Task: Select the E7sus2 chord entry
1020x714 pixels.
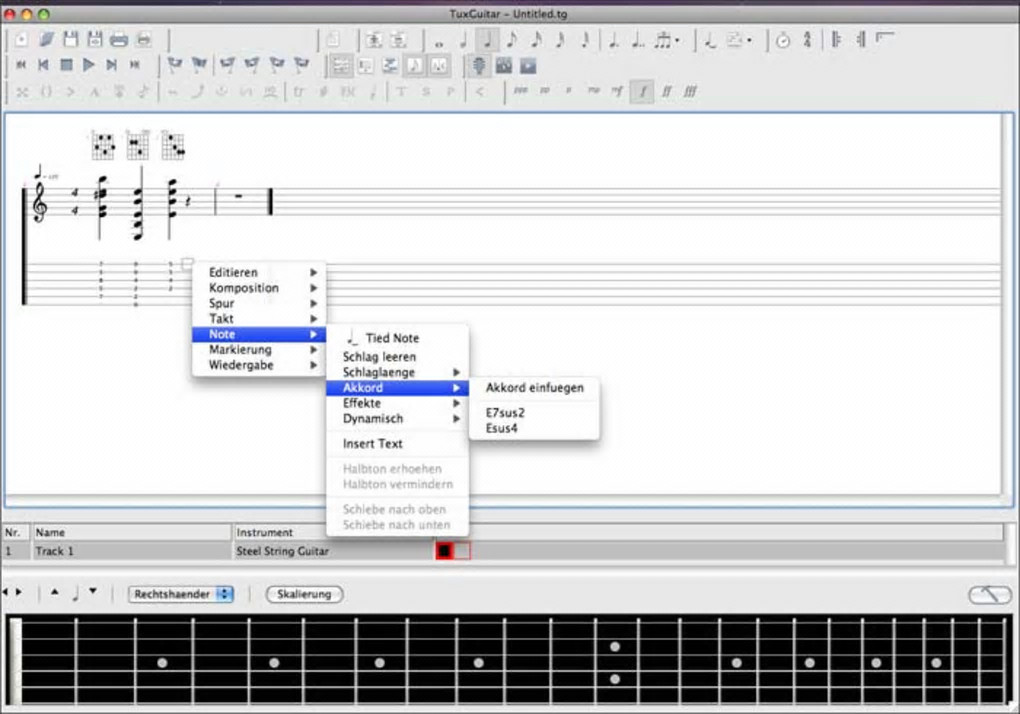Action: pos(505,412)
